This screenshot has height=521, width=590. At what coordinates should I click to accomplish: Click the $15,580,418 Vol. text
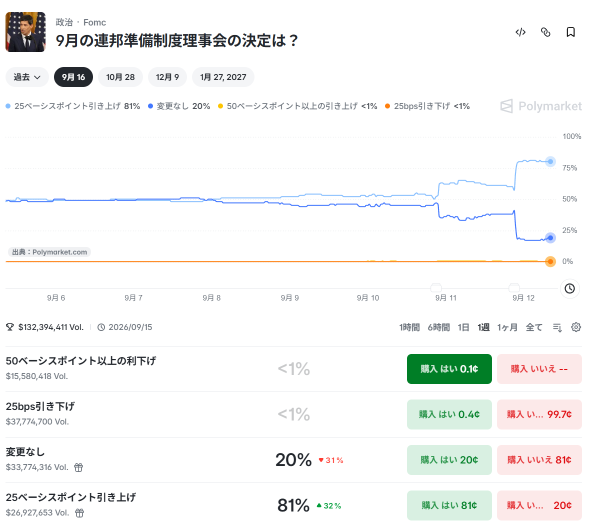coord(37,376)
